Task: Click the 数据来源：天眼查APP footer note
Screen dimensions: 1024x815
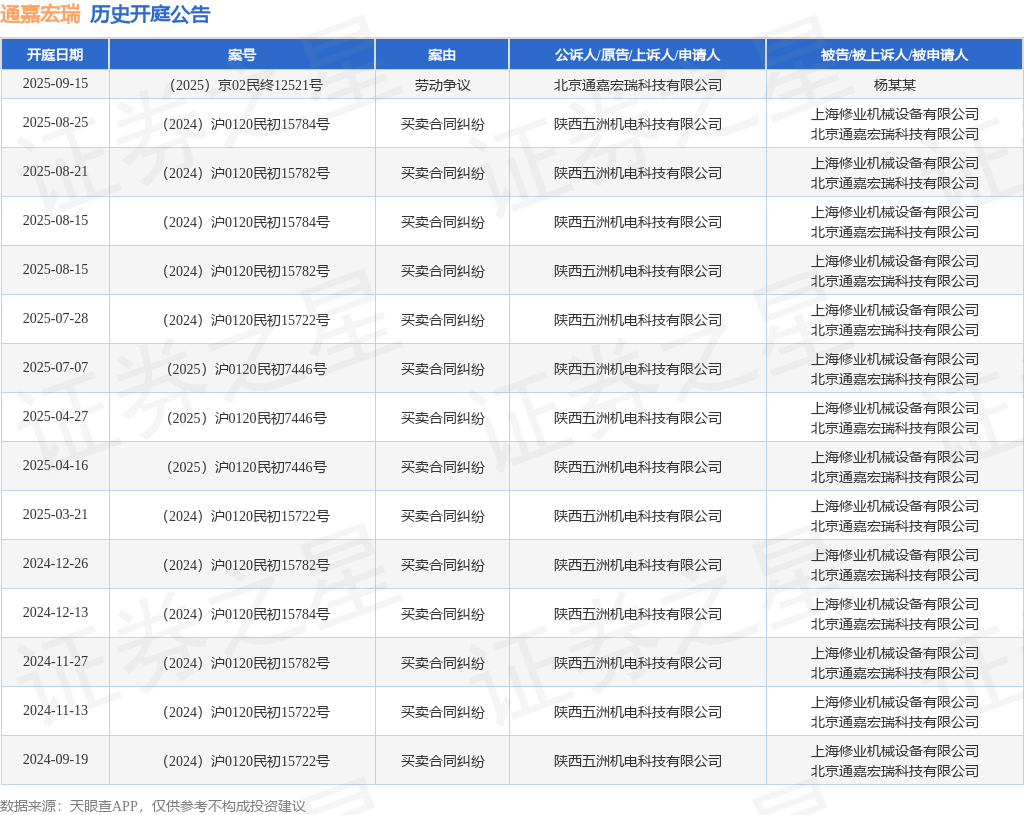Action: point(153,806)
